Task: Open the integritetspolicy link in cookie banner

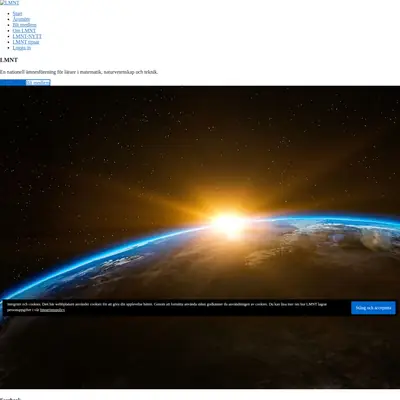Action: click(52, 310)
